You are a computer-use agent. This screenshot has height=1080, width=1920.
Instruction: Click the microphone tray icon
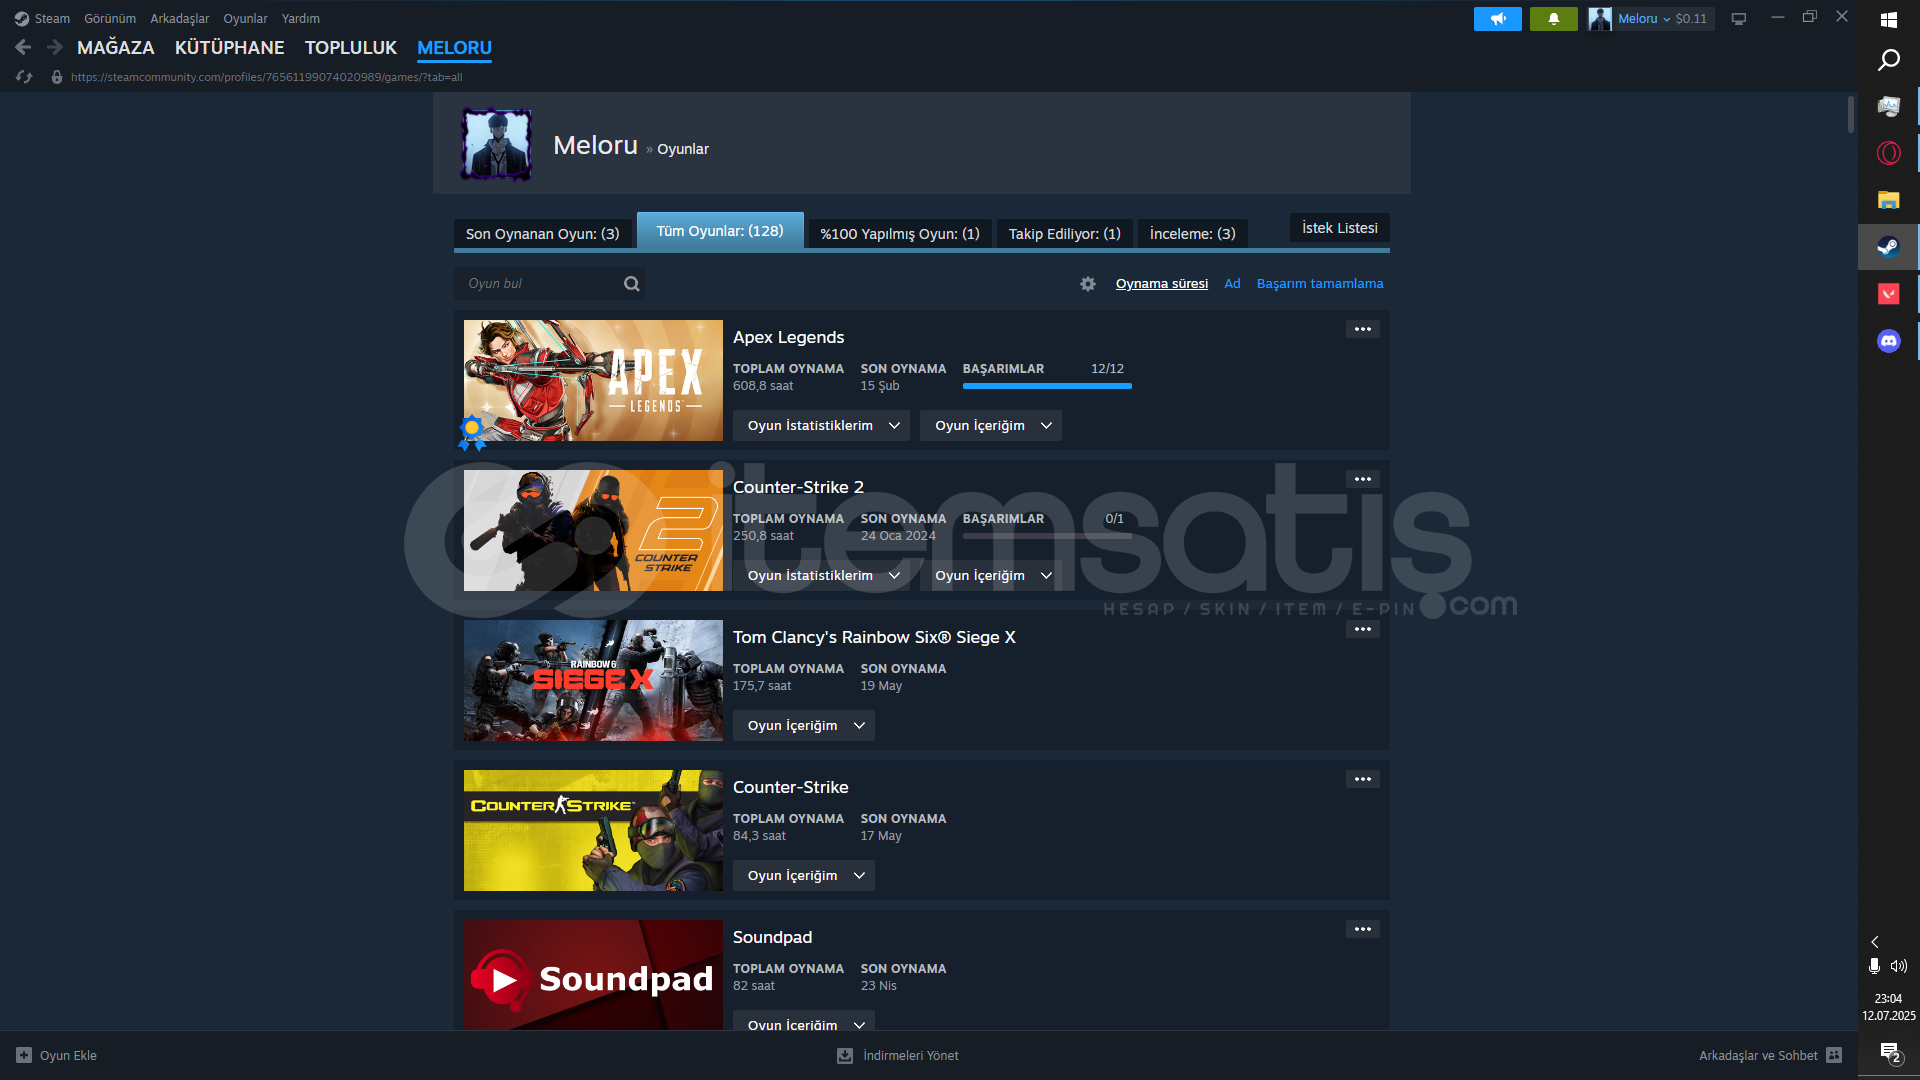[1874, 966]
